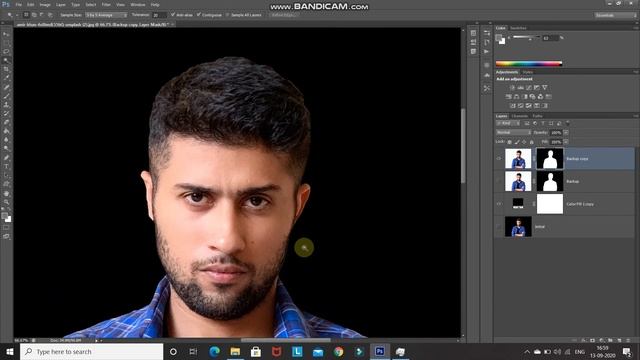Show hidden system tray icons
640x360 pixels.
(x=527, y=352)
